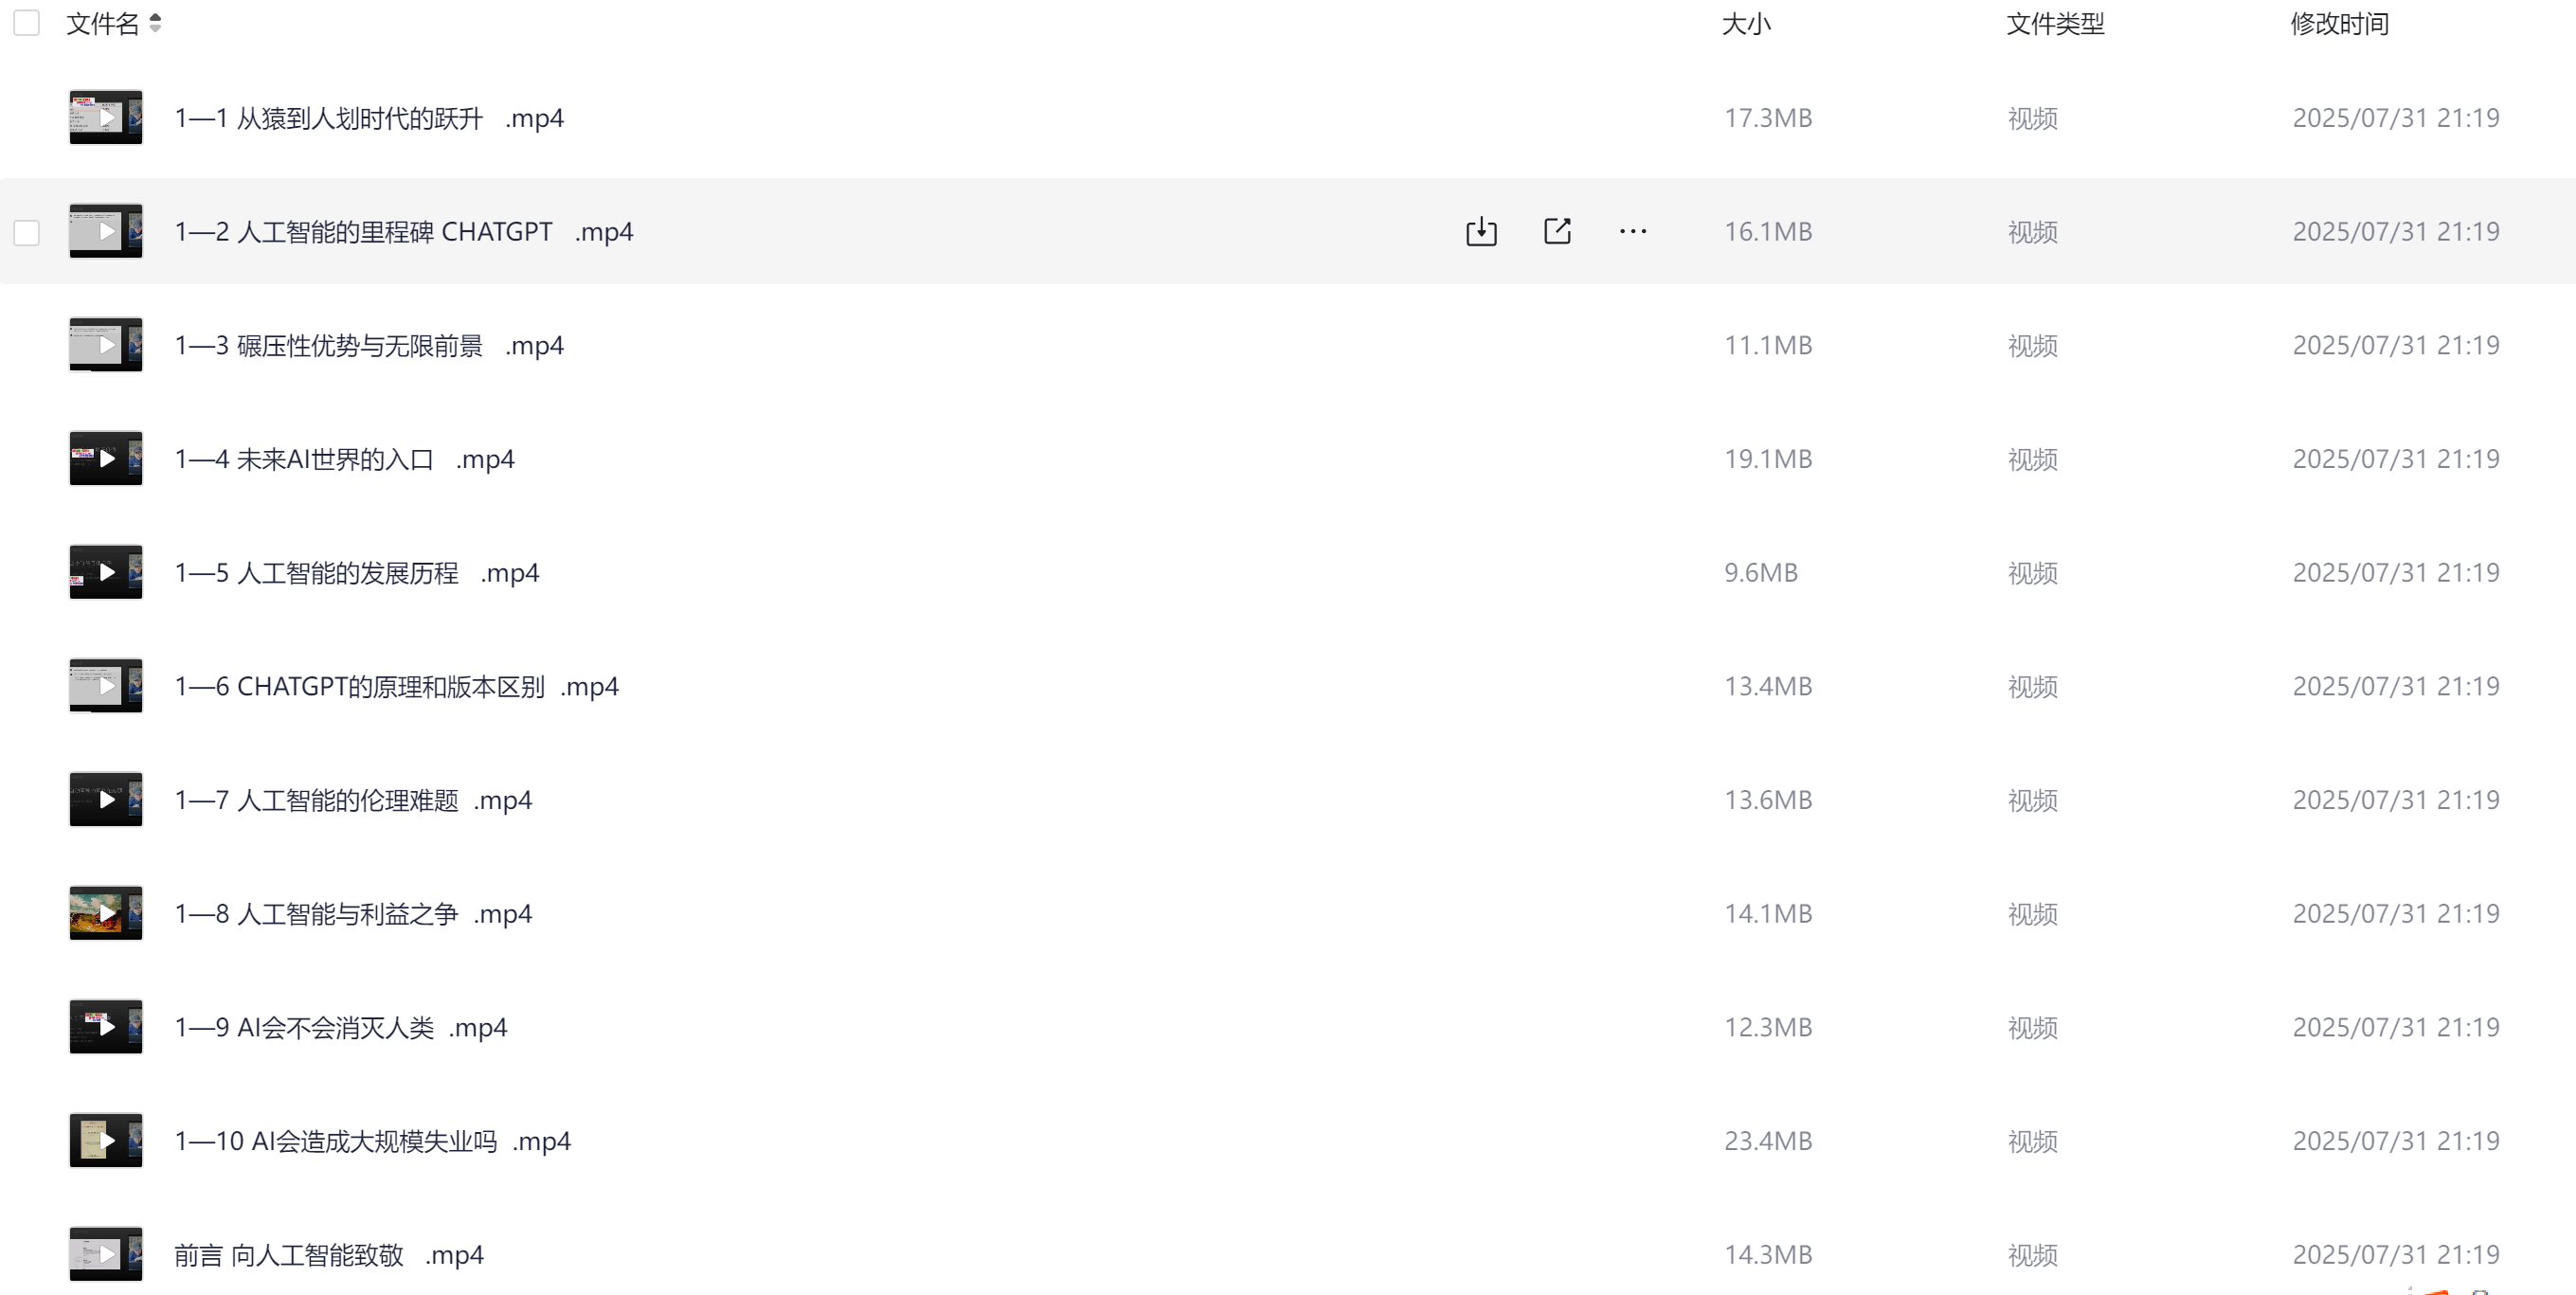Open video thumbnail of 1—1 从猿到人划时代的跃升

[x=106, y=118]
